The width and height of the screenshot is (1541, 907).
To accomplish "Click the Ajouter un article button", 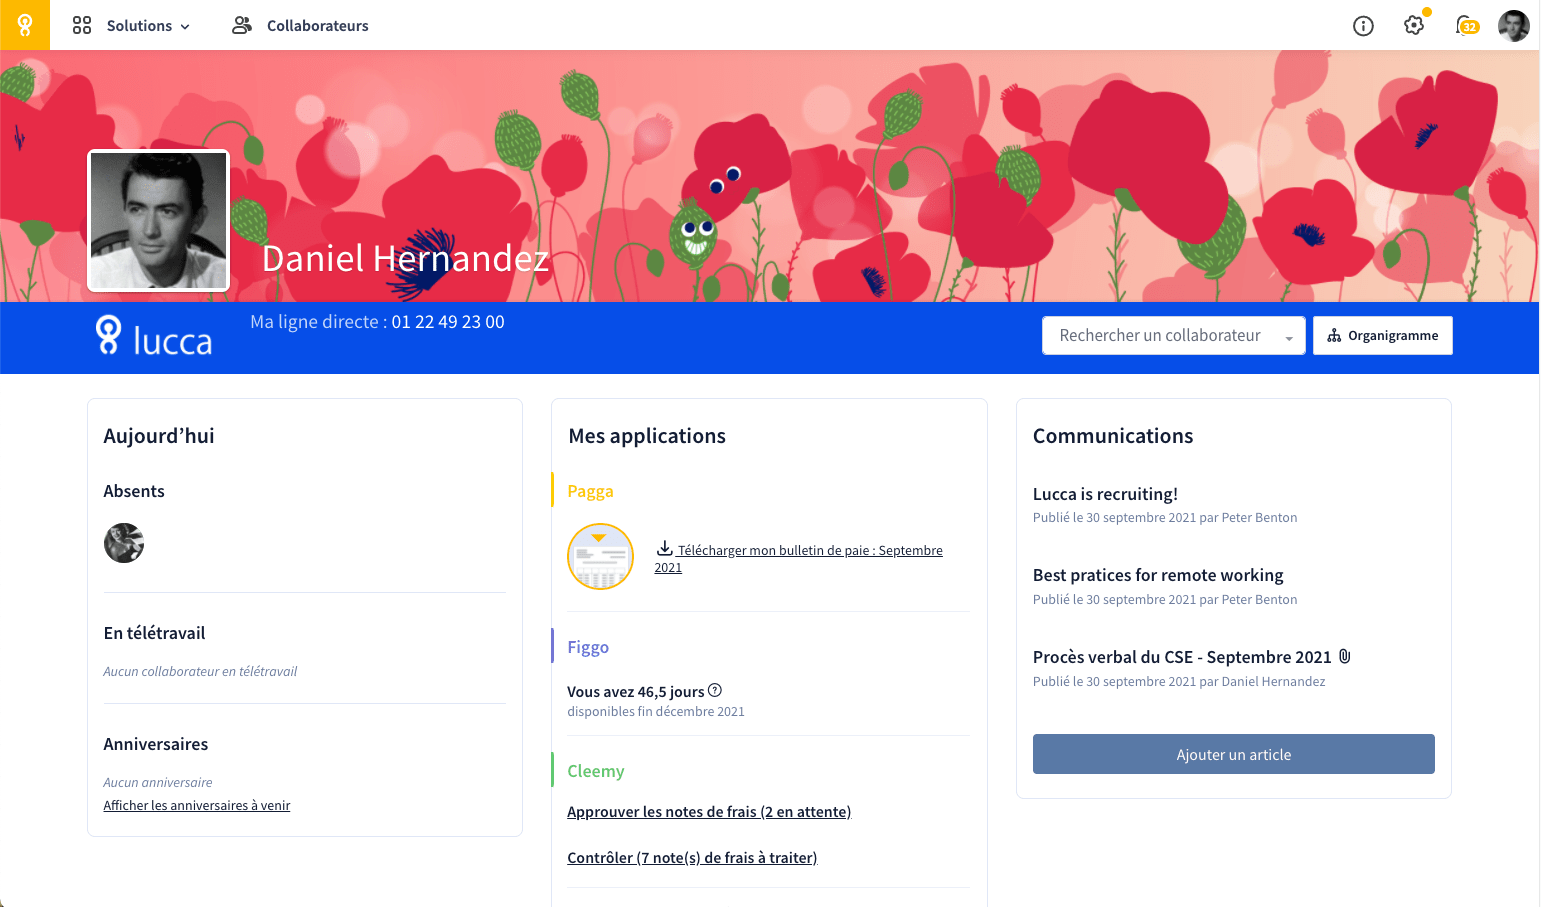I will point(1234,754).
